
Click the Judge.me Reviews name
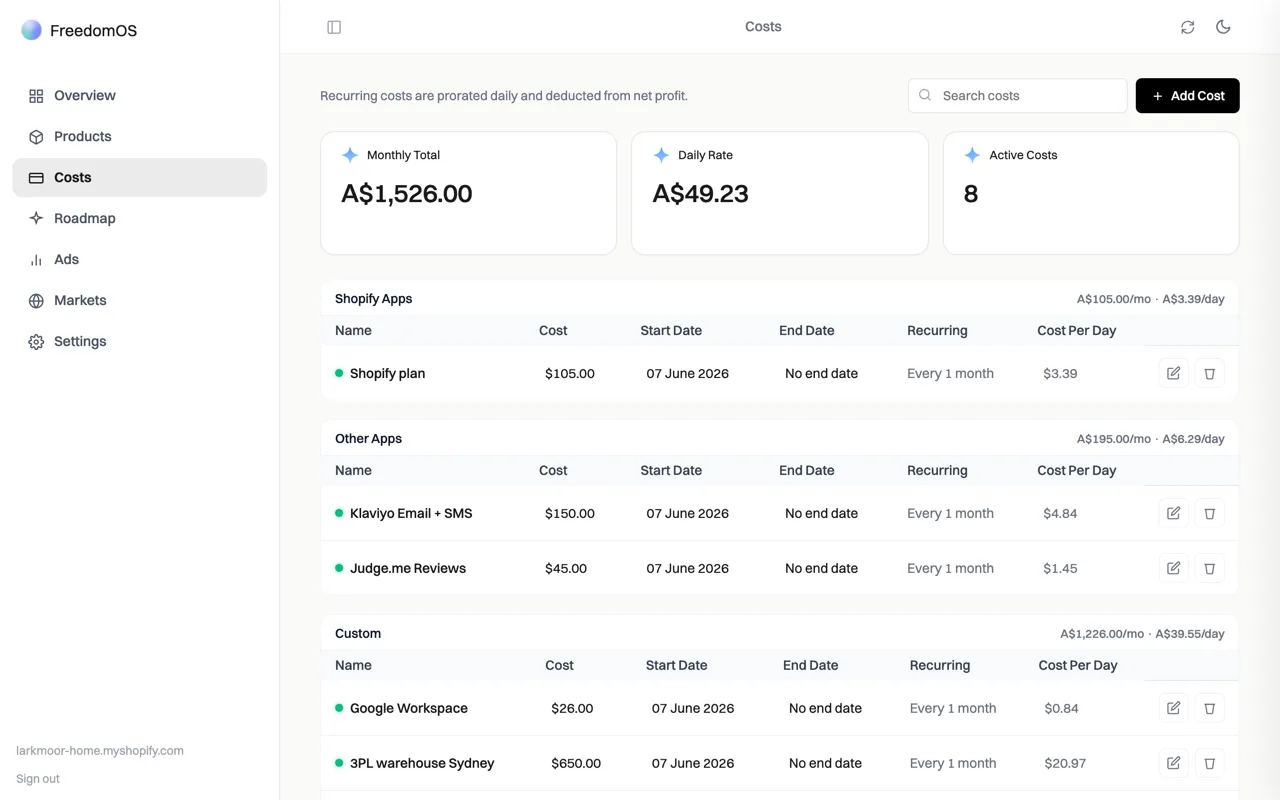point(408,568)
